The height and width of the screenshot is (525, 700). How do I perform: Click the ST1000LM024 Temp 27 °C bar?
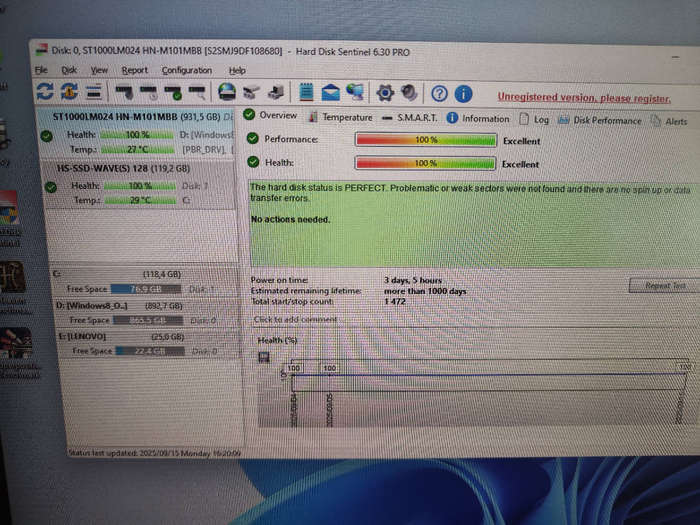pos(138,149)
